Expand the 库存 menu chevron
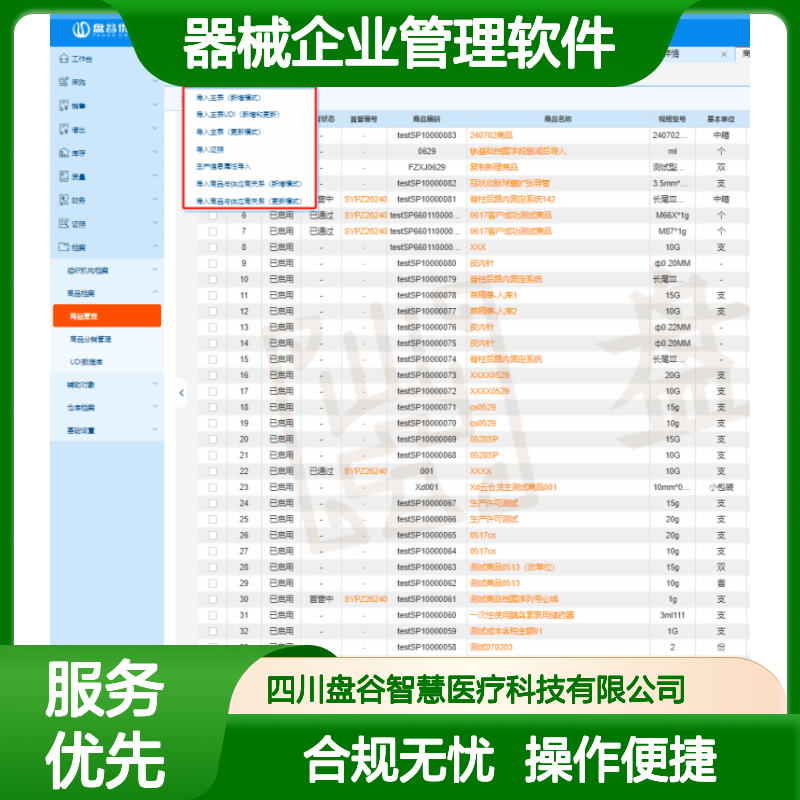The height and width of the screenshot is (800, 800). pyautogui.click(x=155, y=152)
